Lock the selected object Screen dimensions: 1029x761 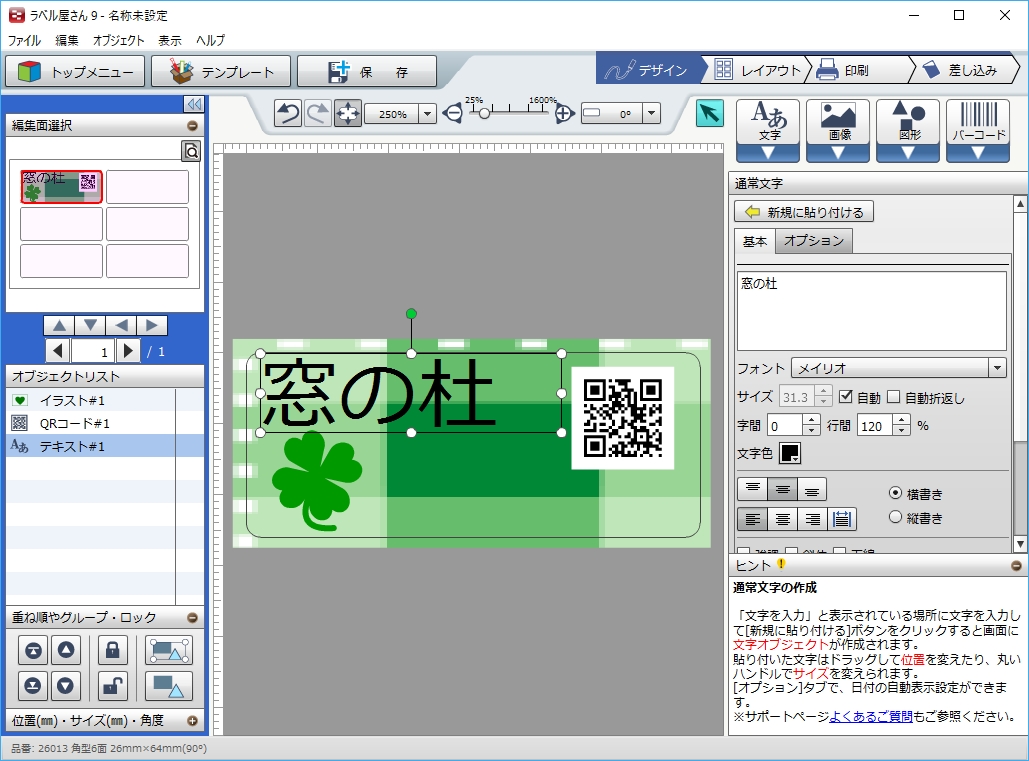pyautogui.click(x=113, y=650)
